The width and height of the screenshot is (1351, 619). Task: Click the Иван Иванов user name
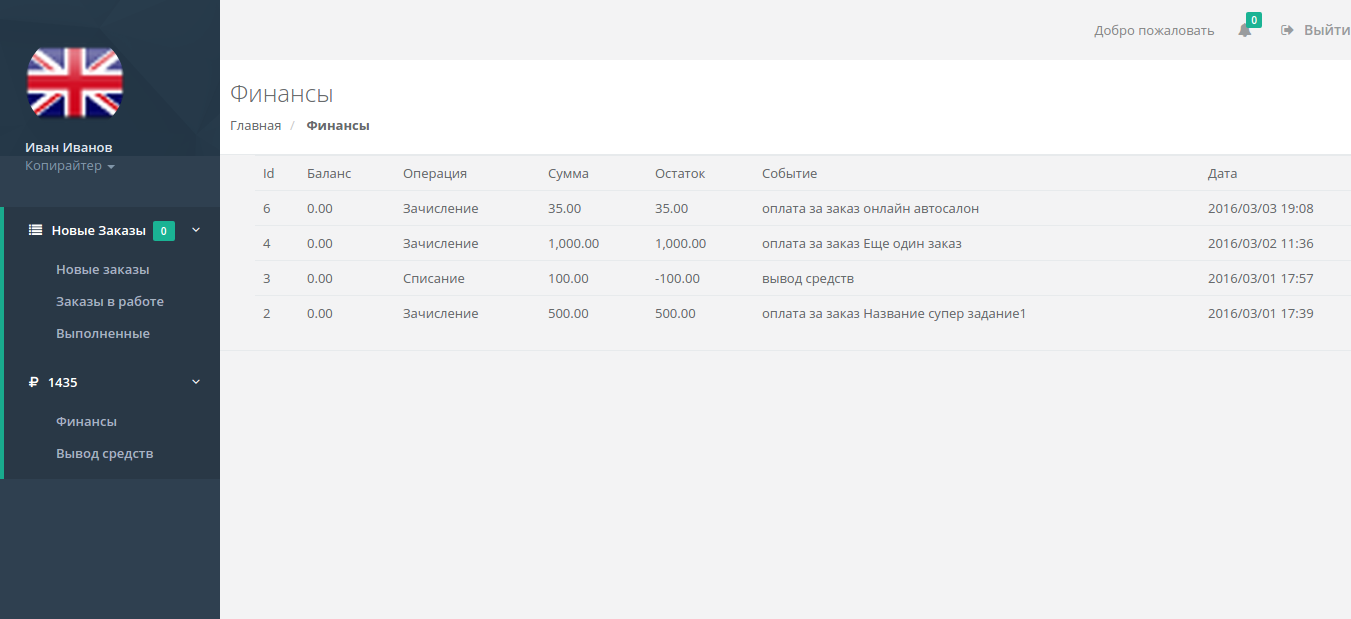[69, 148]
